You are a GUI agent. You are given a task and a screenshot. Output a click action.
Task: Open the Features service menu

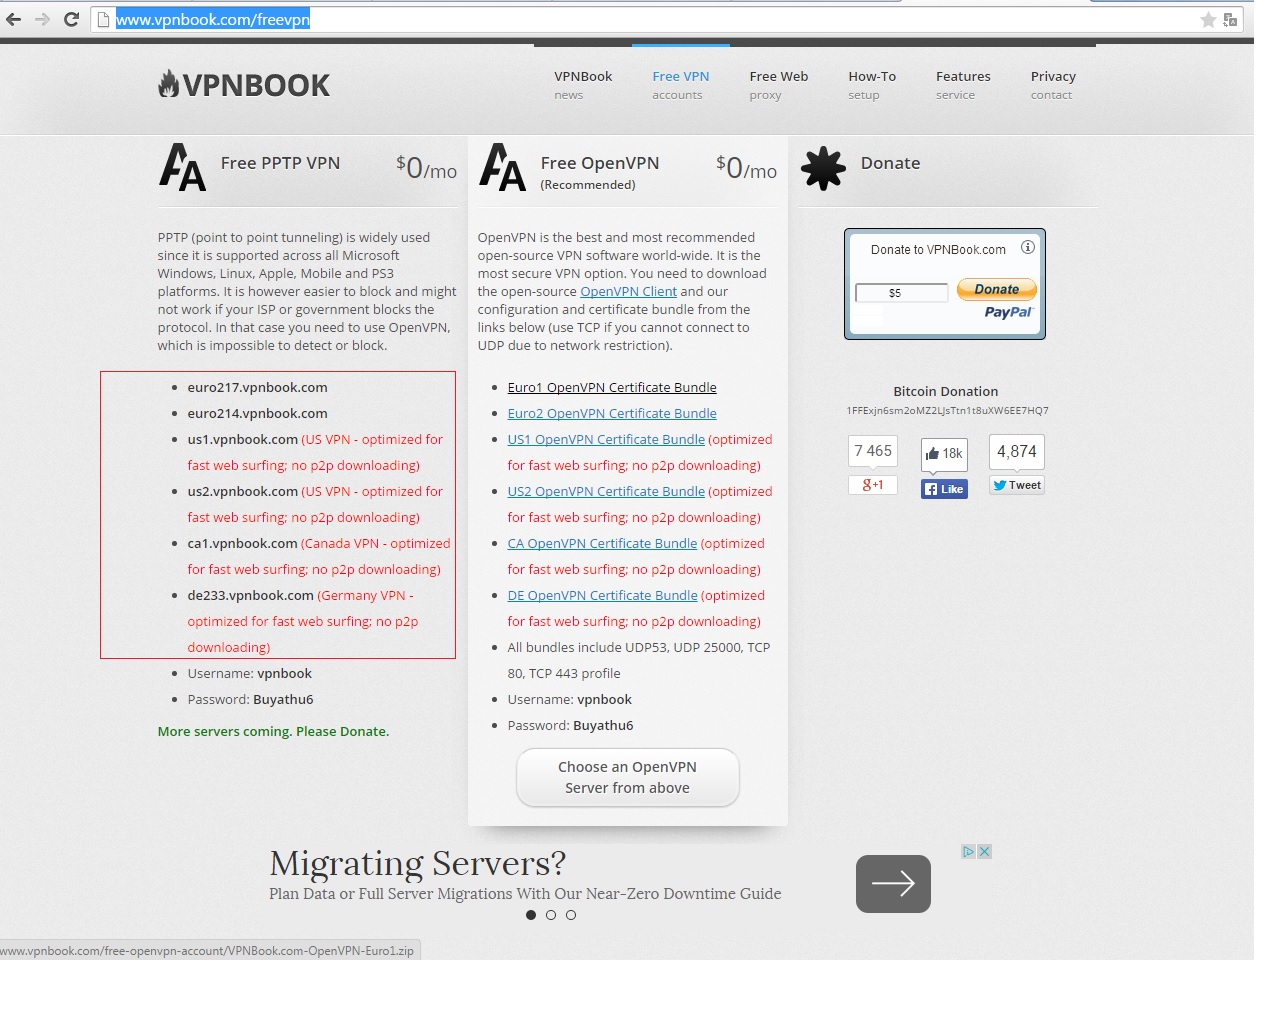(963, 85)
